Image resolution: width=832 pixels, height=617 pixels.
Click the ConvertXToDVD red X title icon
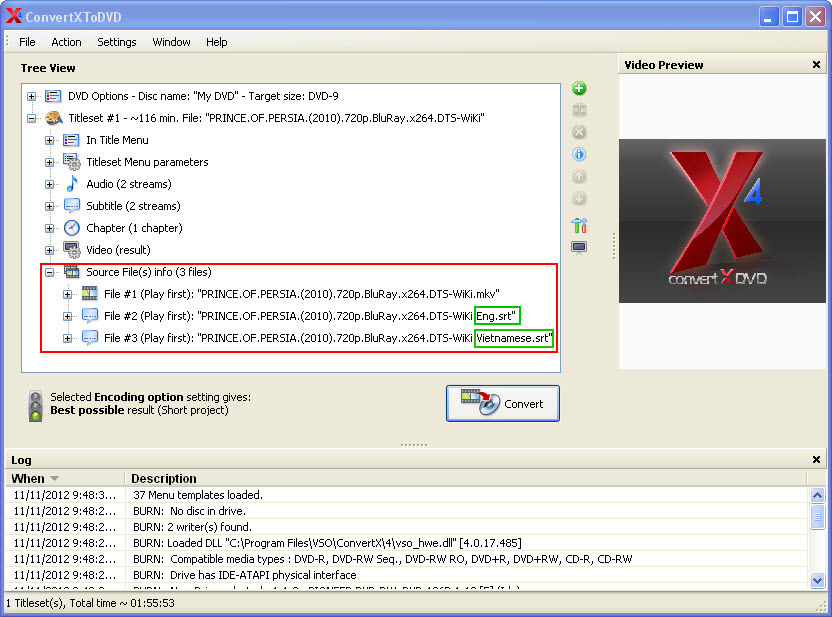coord(14,16)
